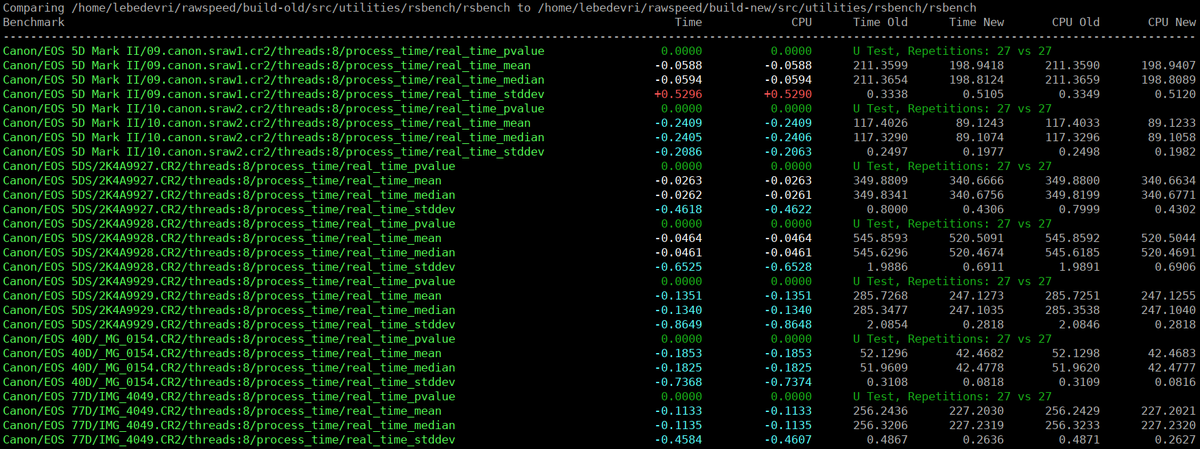Click the 09.canon.sraw1.cr2 real_time_pvalue row name
Viewport: 1200px width, 449px height.
(x=275, y=50)
